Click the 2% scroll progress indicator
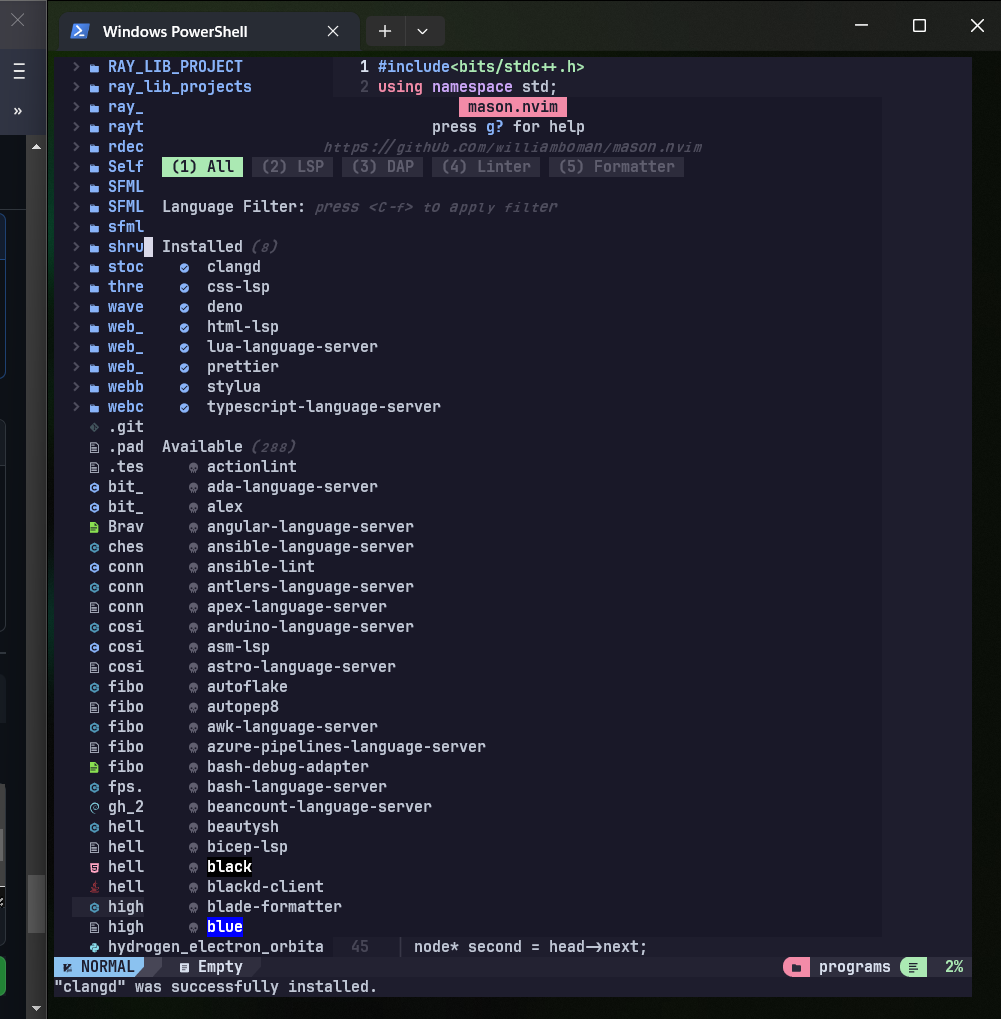Viewport: 1001px width, 1019px height. pyautogui.click(x=954, y=966)
